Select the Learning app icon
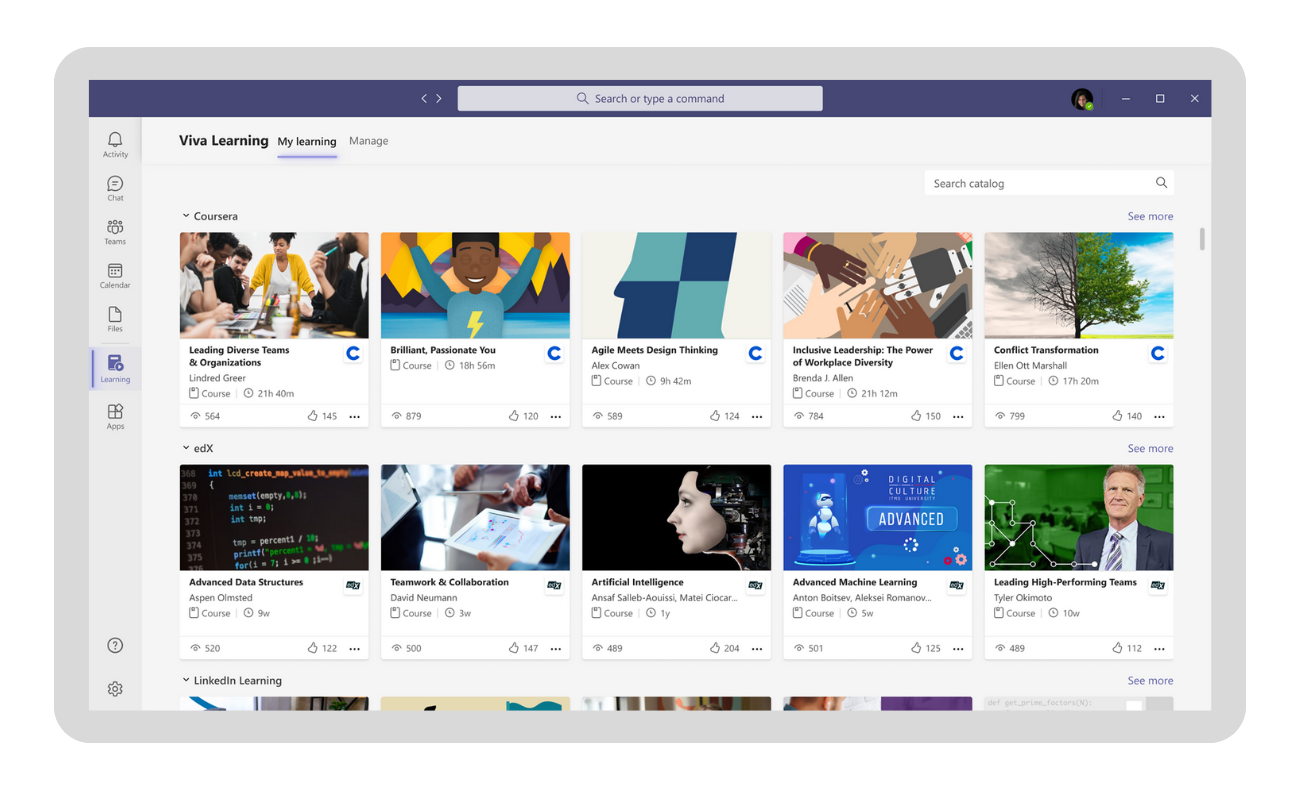Viewport: 1300px width, 790px height. (x=115, y=368)
